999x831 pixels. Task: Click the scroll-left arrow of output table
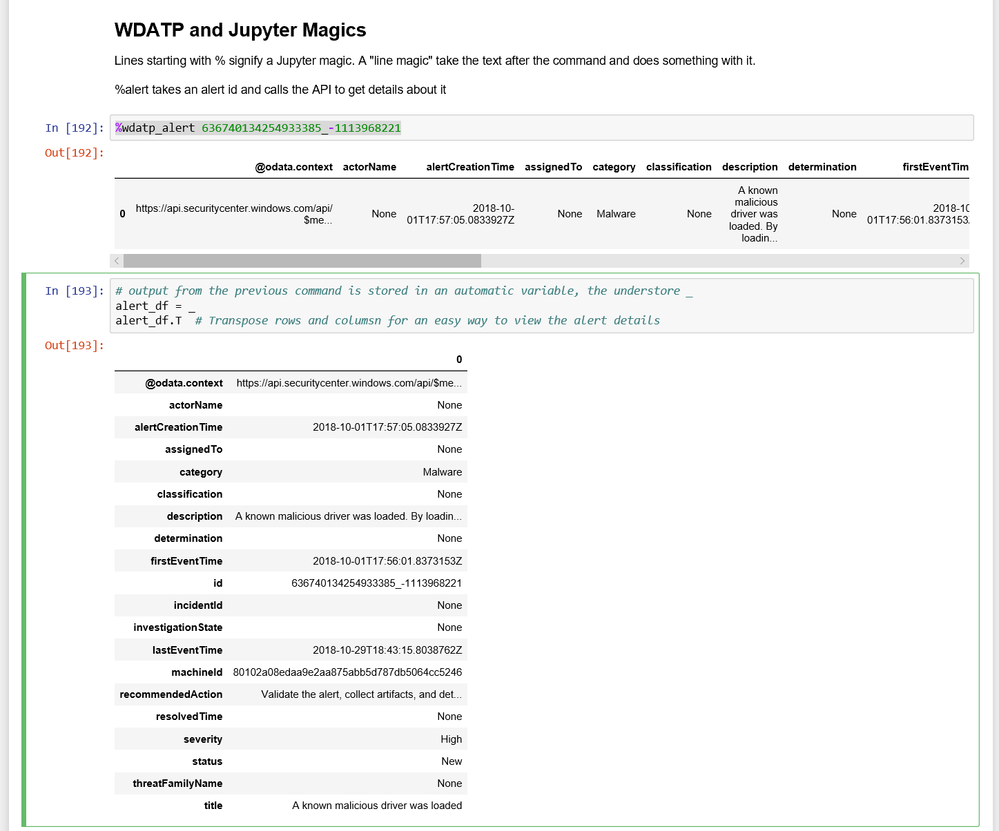pyautogui.click(x=117, y=261)
